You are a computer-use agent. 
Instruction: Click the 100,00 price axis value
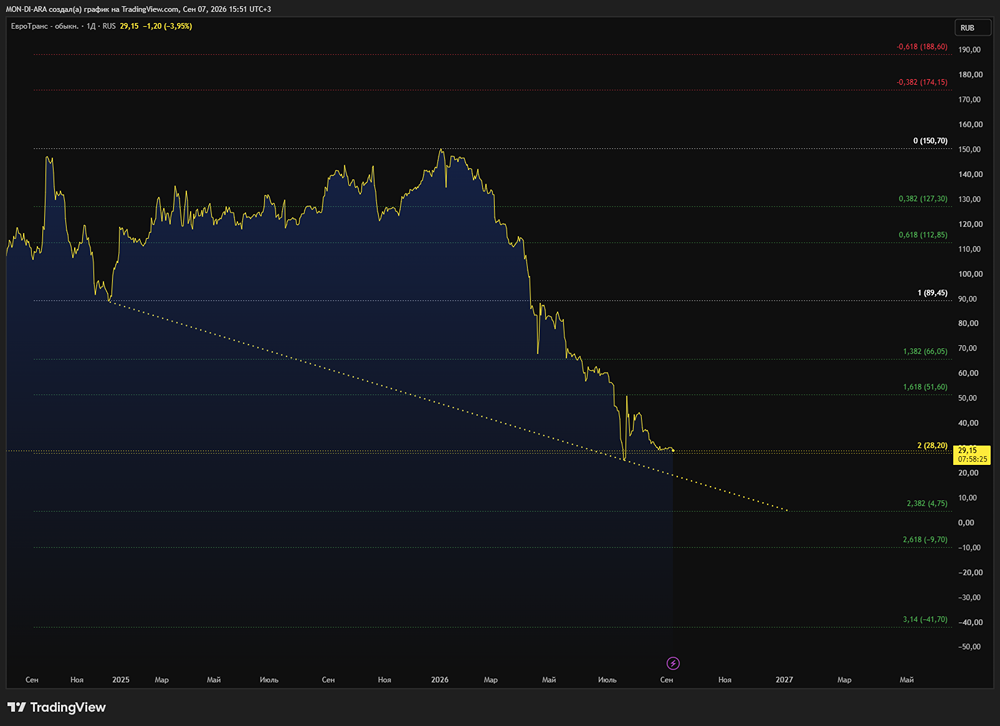(x=969, y=274)
